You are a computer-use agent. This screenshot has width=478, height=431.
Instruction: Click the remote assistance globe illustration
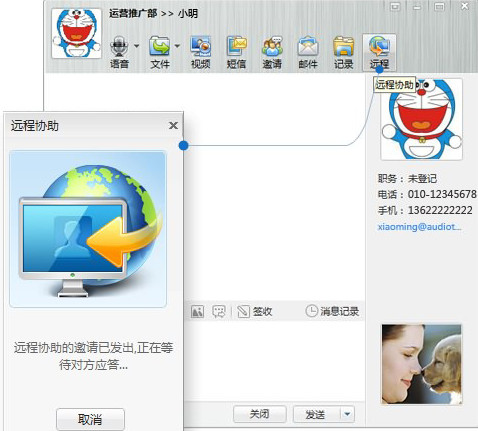tap(88, 229)
